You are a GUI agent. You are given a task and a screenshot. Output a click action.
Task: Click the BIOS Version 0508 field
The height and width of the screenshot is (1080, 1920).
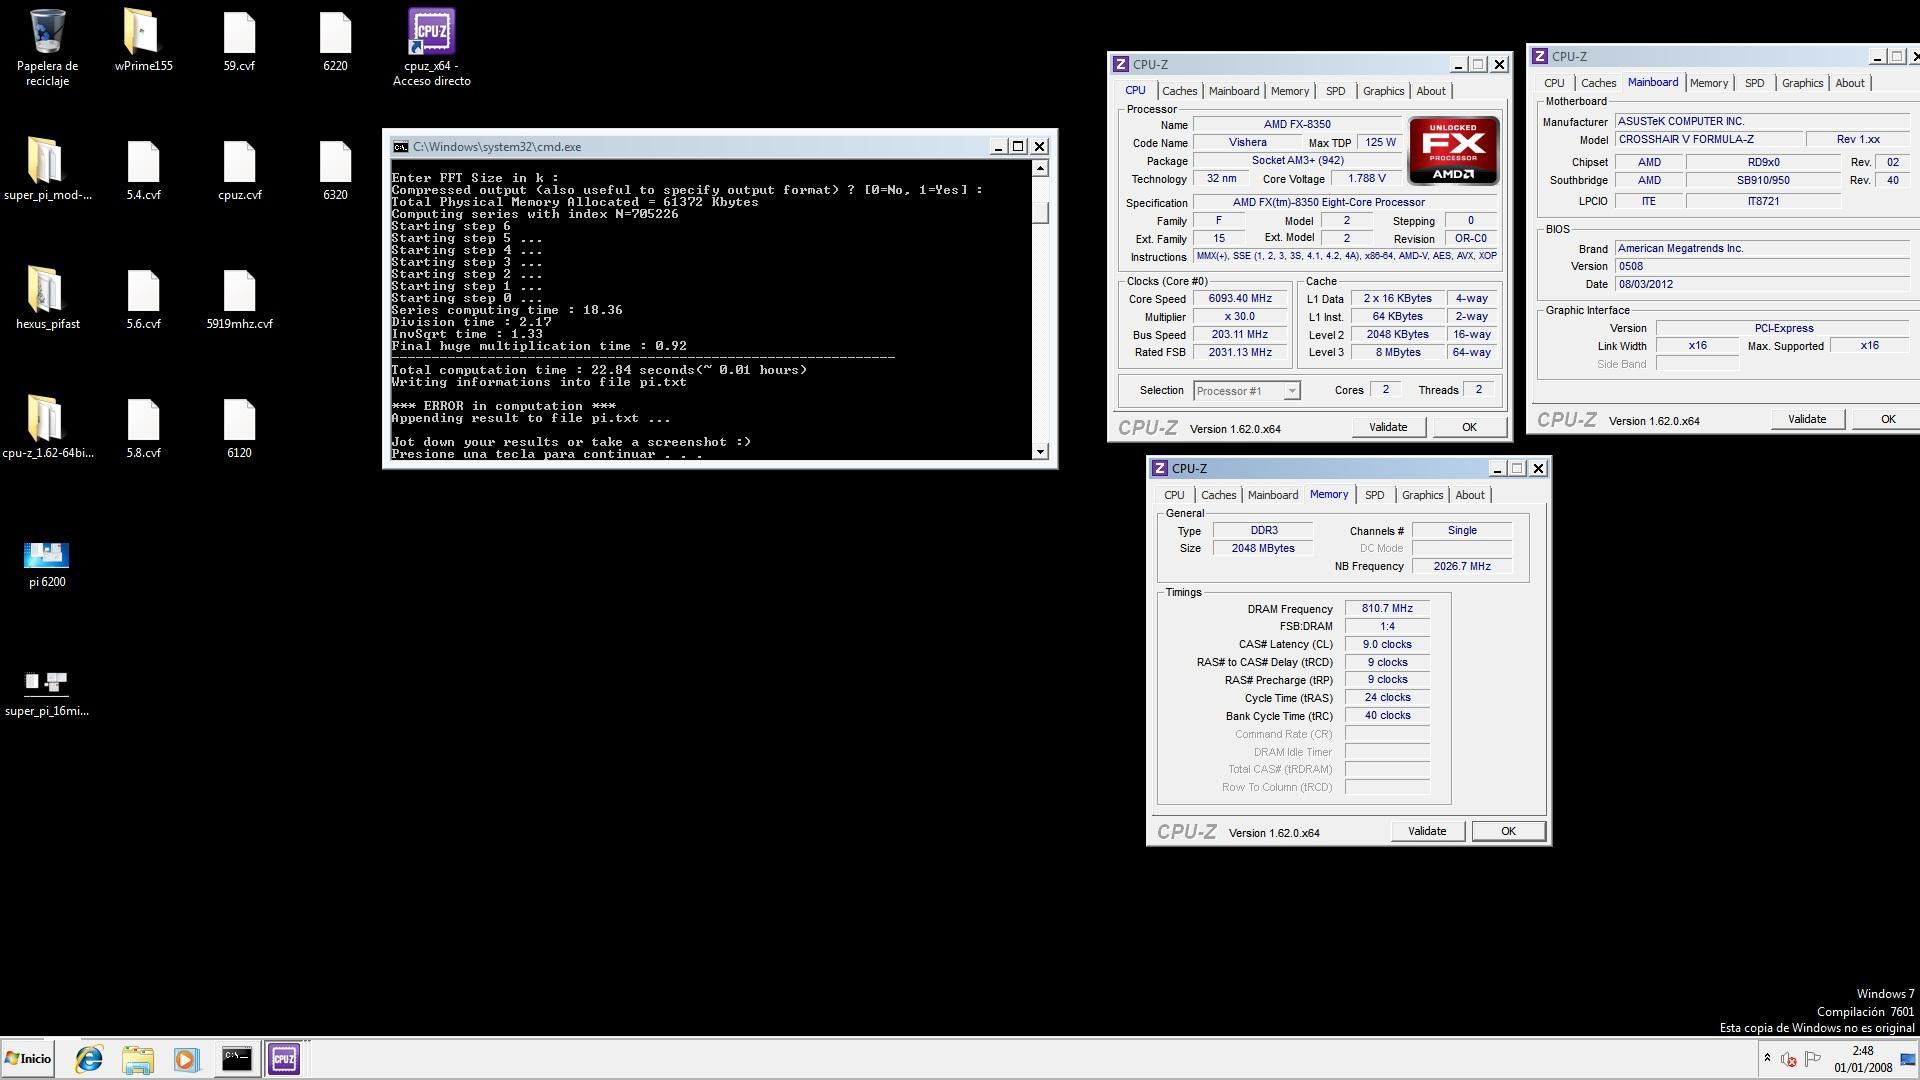pos(1763,266)
